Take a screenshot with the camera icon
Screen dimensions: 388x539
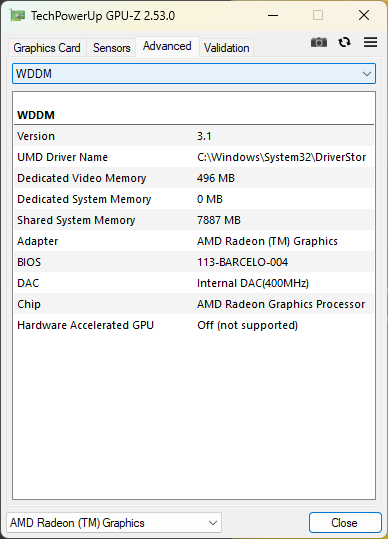(x=319, y=42)
